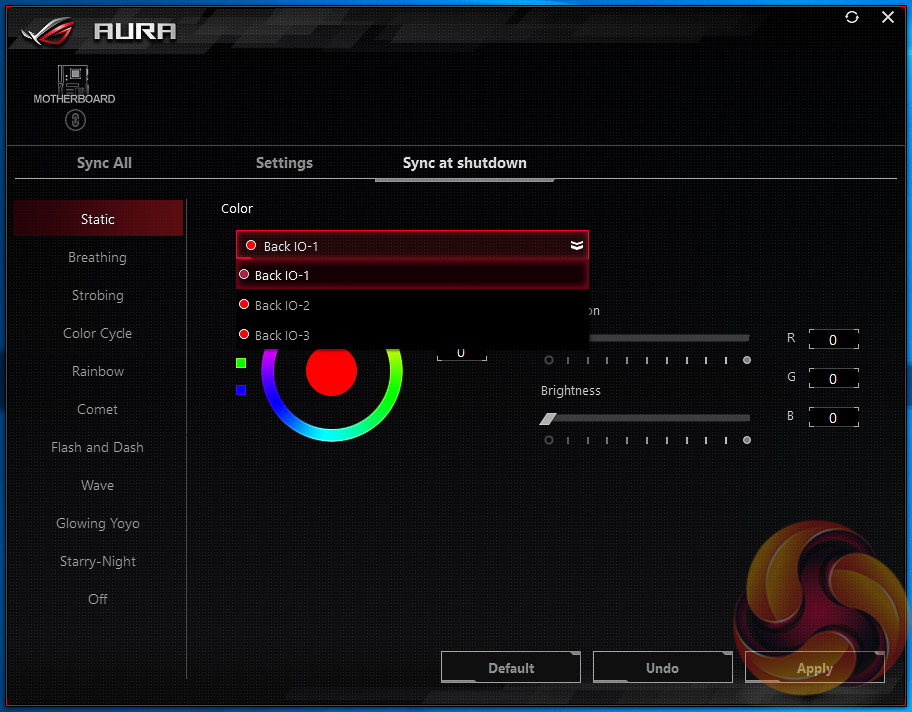Screen dimensions: 912x712
Task: Select Back IO-2 from dropdown list
Action: [x=412, y=305]
